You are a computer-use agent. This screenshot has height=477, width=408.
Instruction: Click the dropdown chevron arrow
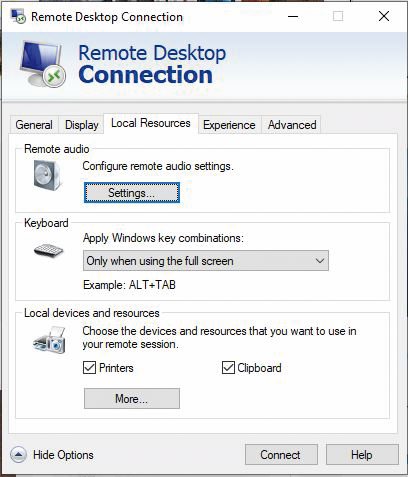click(320, 261)
